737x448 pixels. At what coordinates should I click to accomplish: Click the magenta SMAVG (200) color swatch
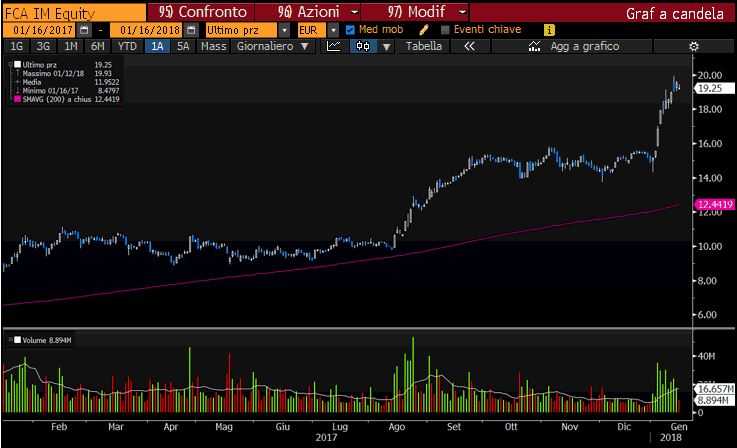17,99
